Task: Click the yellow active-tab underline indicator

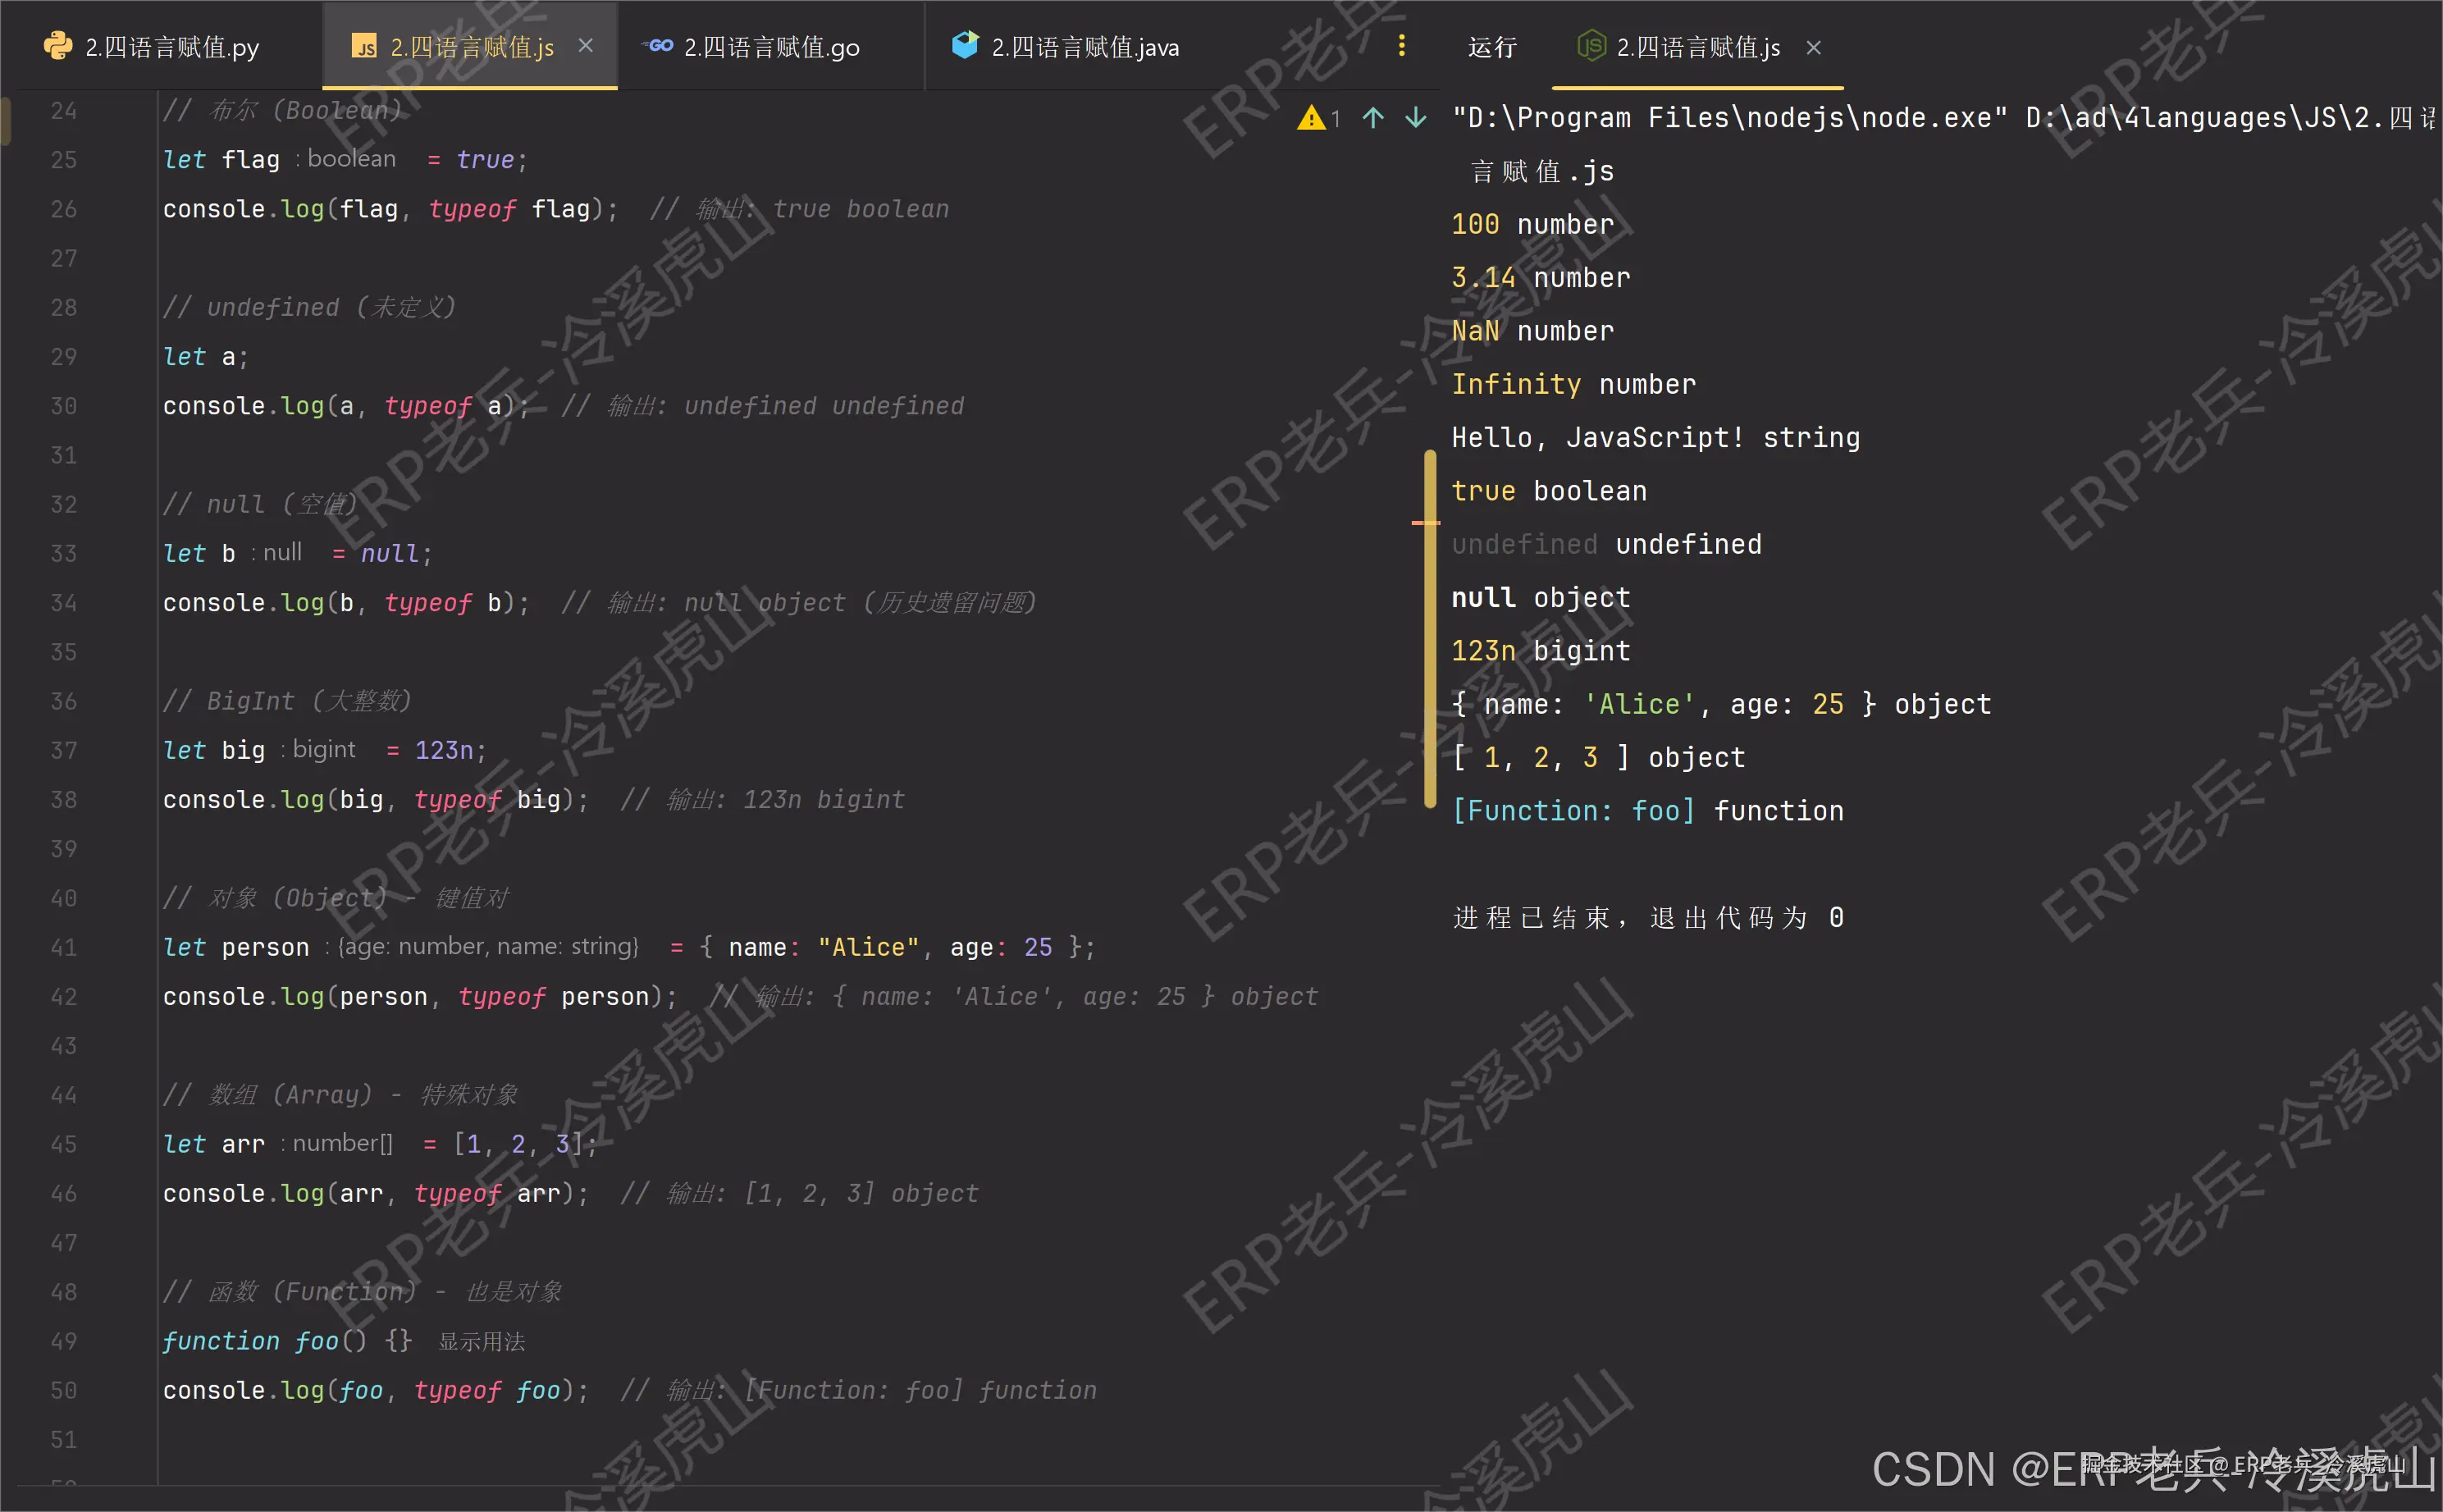Action: tap(469, 88)
